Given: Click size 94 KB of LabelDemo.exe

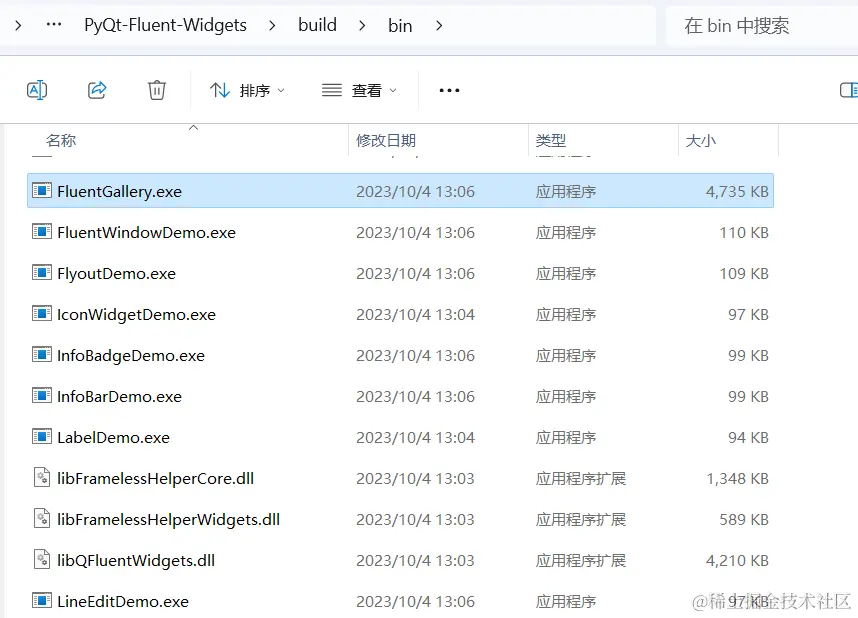Looking at the screenshot, I should tap(748, 438).
